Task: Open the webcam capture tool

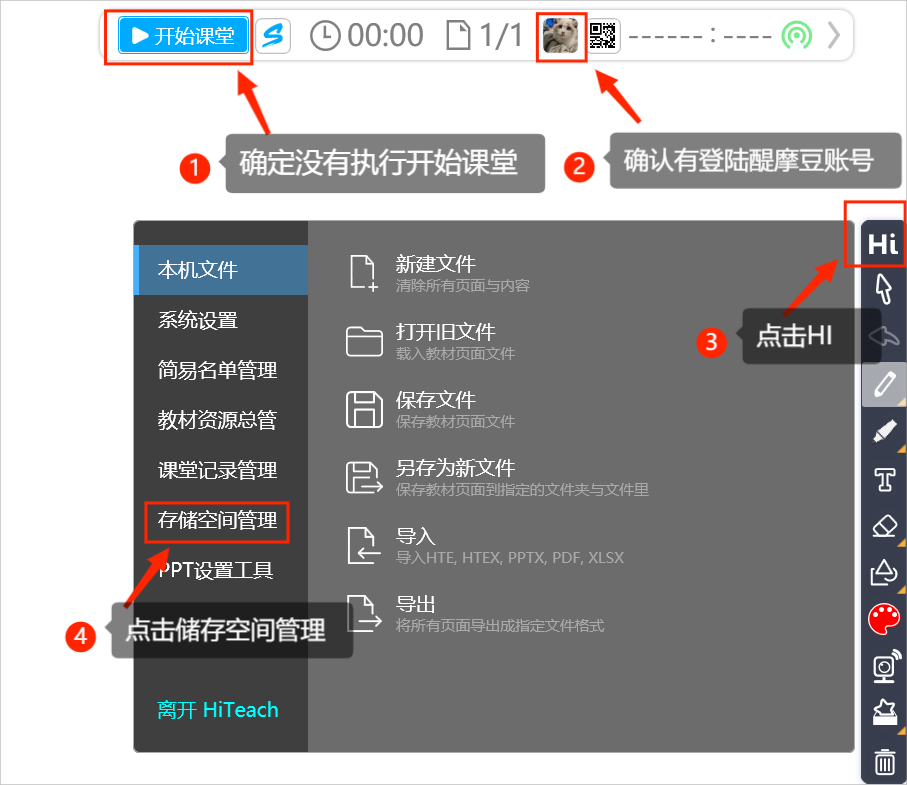Action: (x=884, y=667)
